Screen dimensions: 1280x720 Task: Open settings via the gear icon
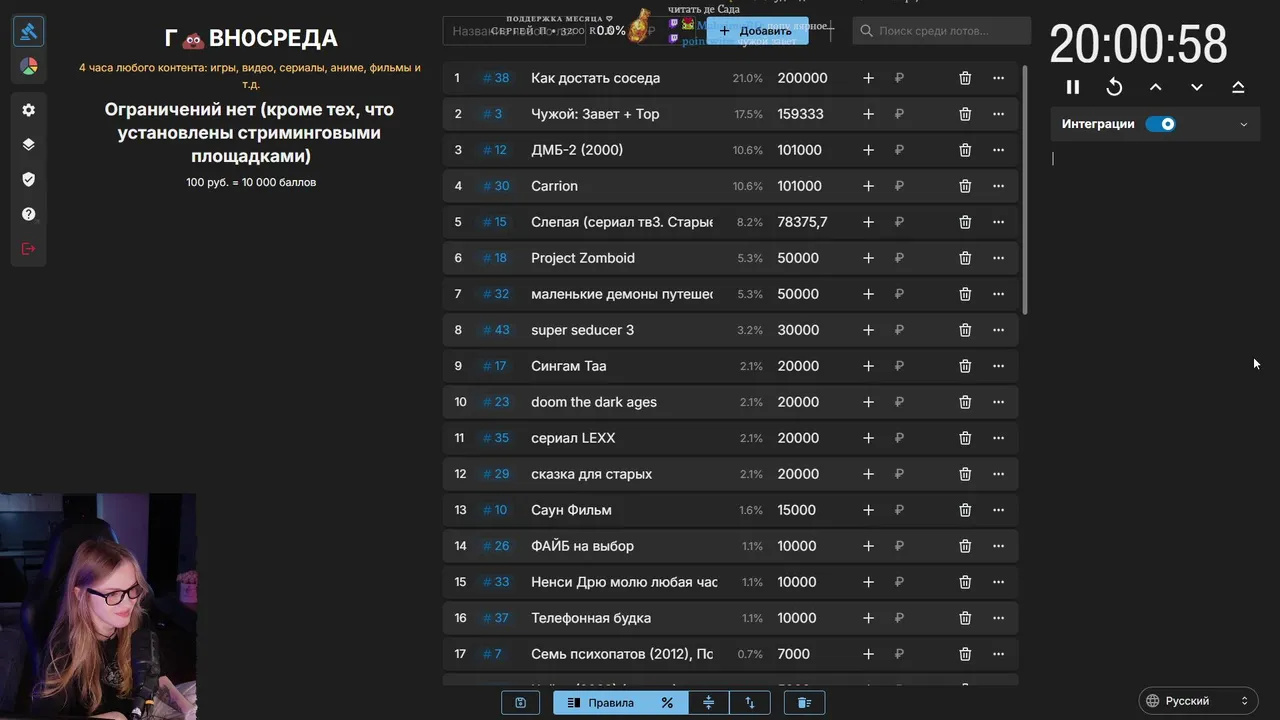28,110
